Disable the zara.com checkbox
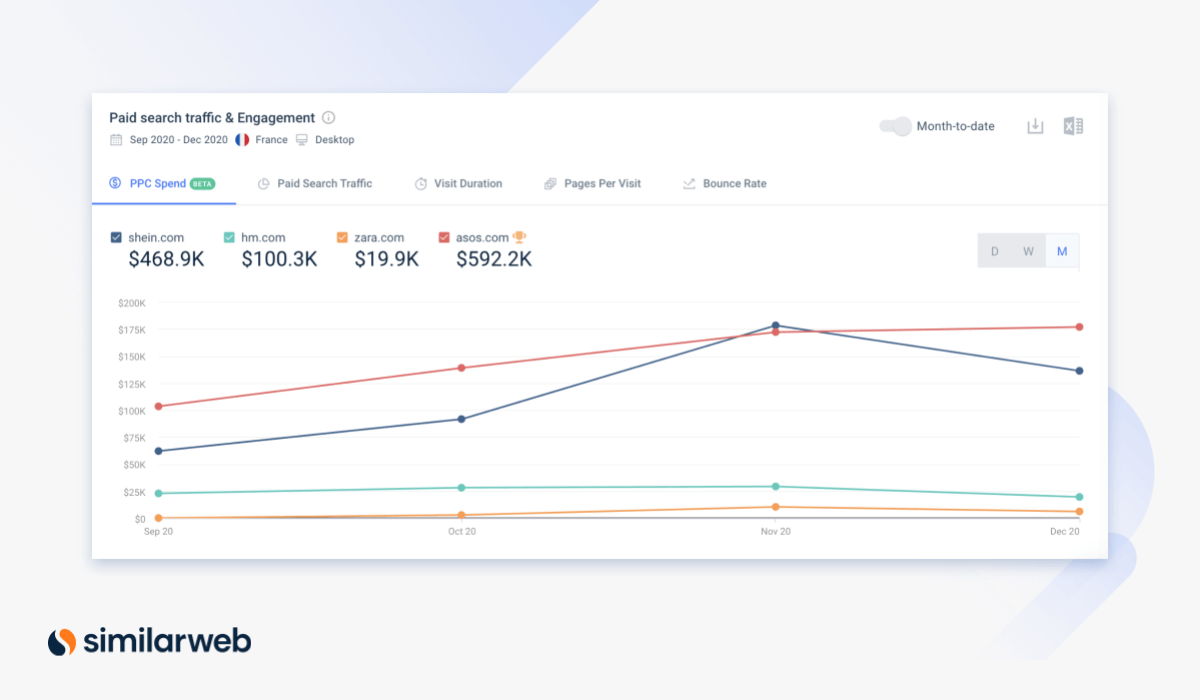Viewport: 1200px width, 700px height. 343,238
